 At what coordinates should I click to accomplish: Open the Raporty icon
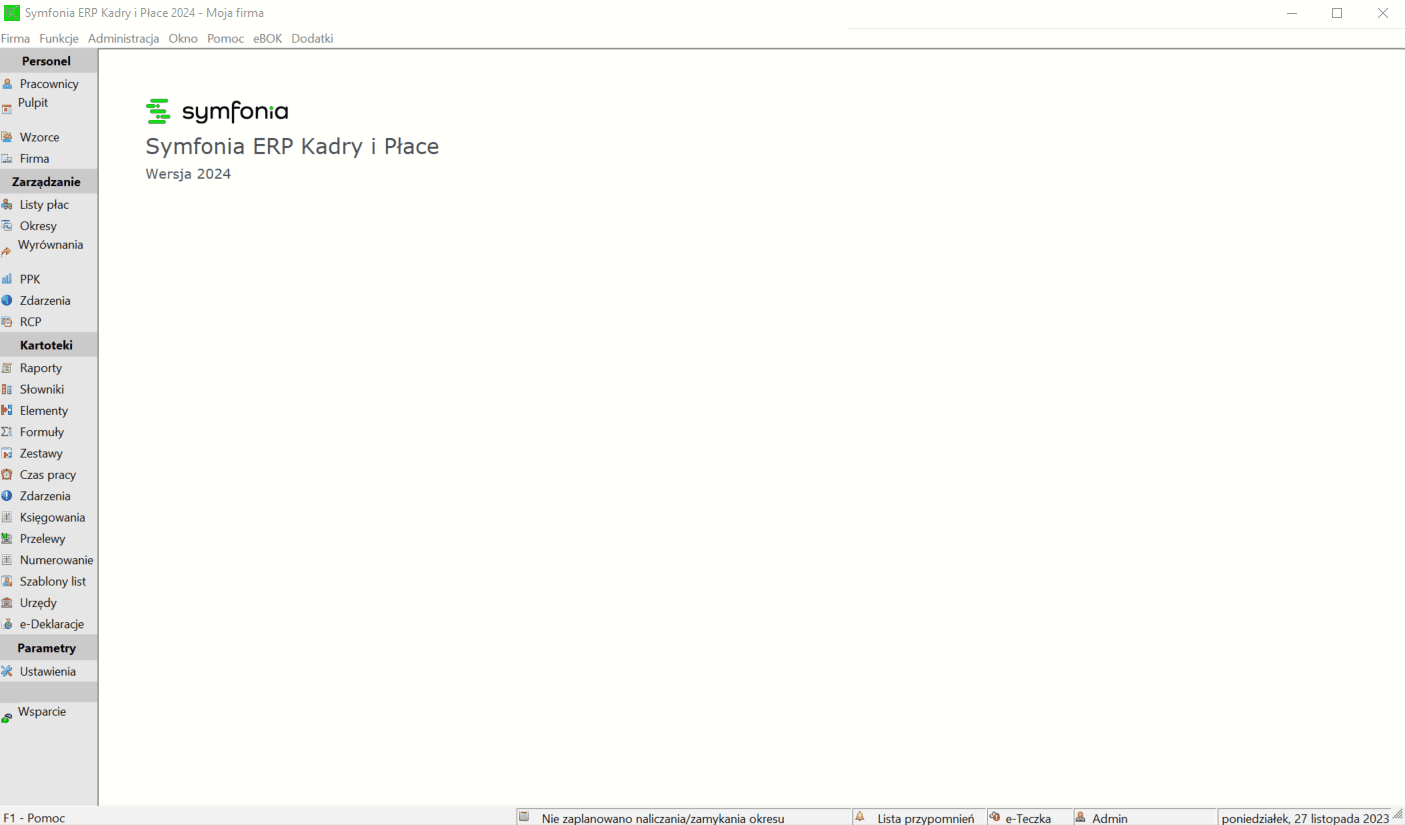7,368
